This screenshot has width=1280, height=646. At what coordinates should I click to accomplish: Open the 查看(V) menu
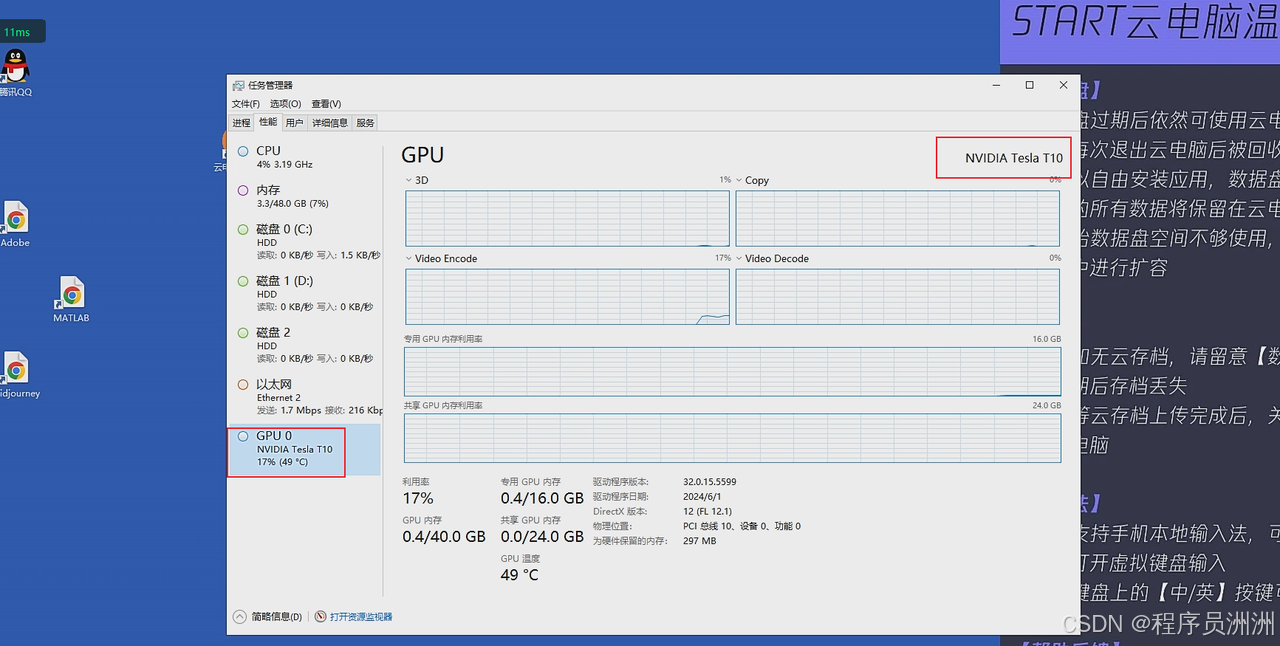326,104
